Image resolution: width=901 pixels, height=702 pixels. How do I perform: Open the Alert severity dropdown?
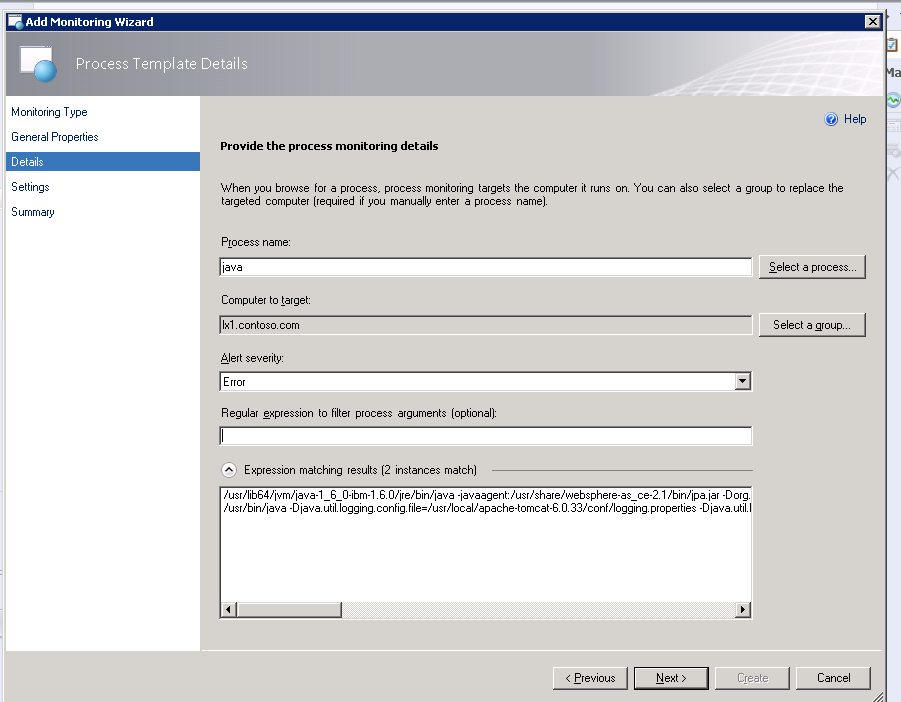(742, 381)
